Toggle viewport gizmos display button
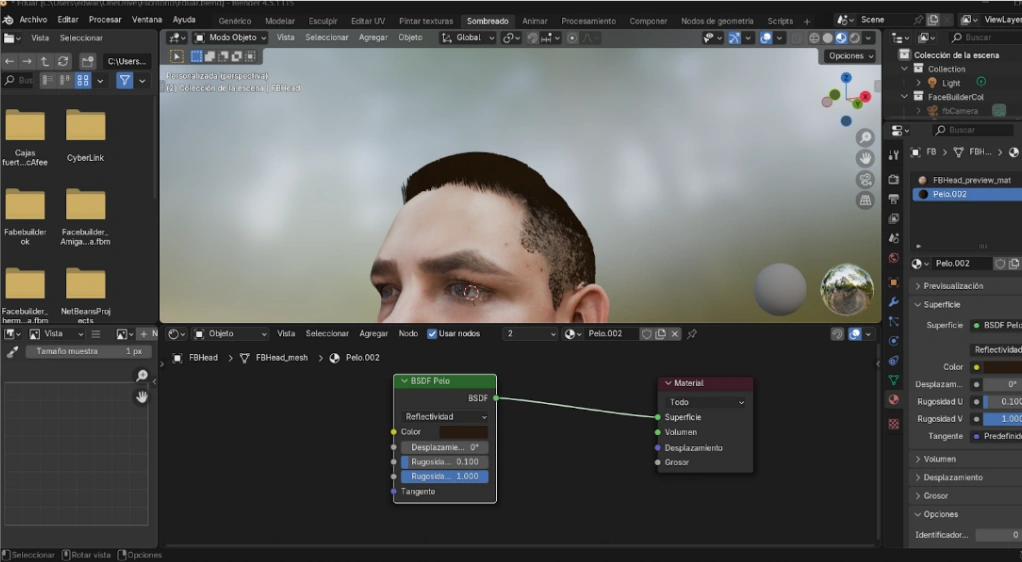Screen dimensions: 1022x562 tap(734, 38)
